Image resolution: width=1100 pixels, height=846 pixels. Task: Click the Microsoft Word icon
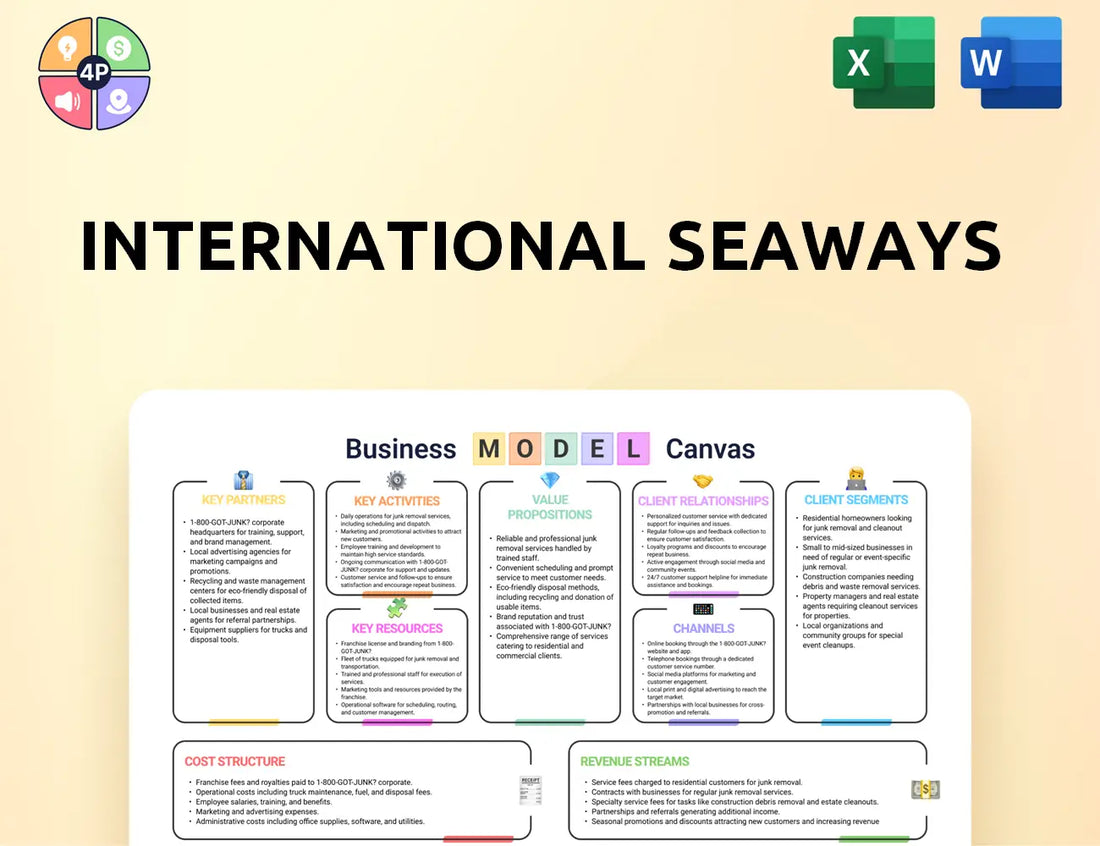tap(1011, 62)
